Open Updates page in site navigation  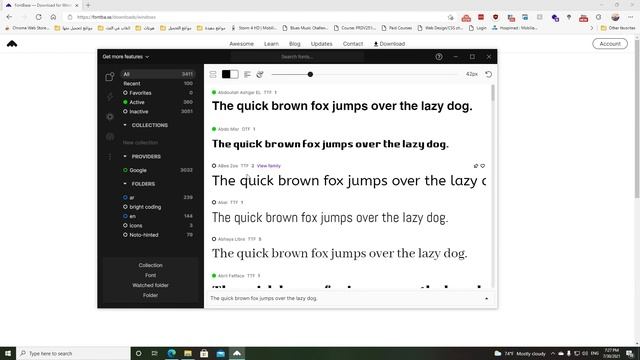coord(322,44)
